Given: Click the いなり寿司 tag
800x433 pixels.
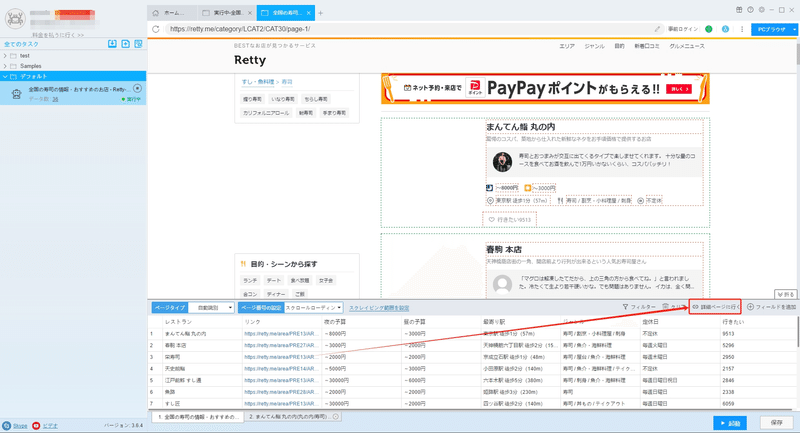Looking at the screenshot, I should (283, 99).
